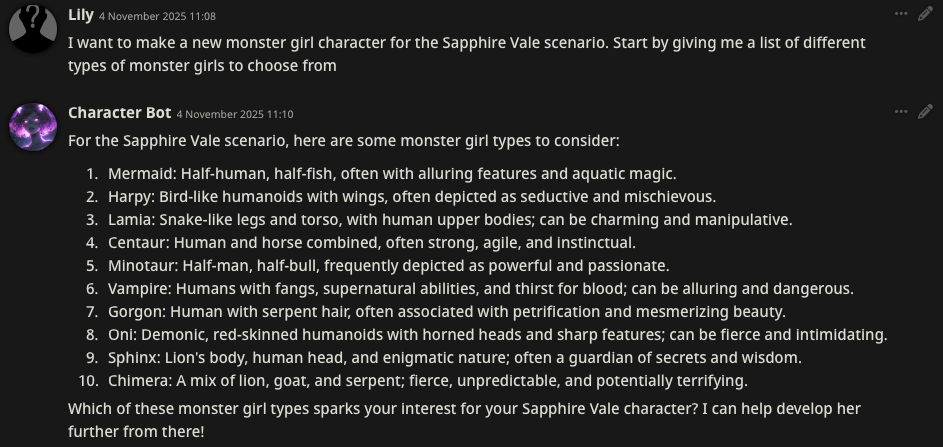The height and width of the screenshot is (447, 943).
Task: Open more options on Lily's message
Action: pyautogui.click(x=901, y=14)
